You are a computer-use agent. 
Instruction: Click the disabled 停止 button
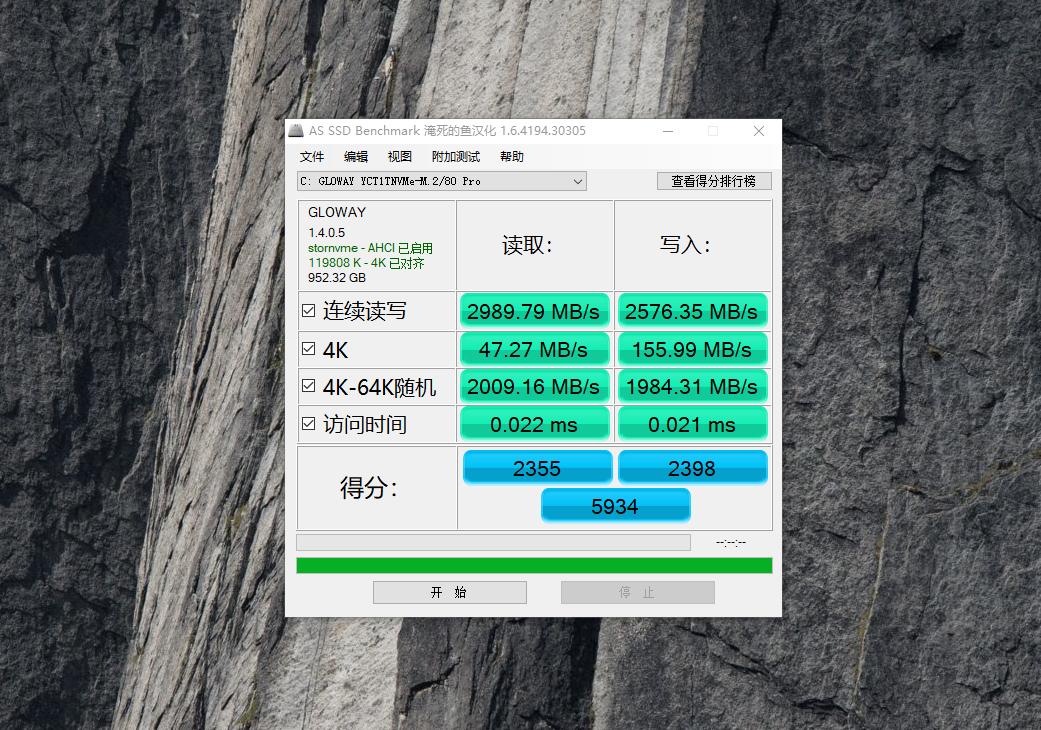point(637,592)
